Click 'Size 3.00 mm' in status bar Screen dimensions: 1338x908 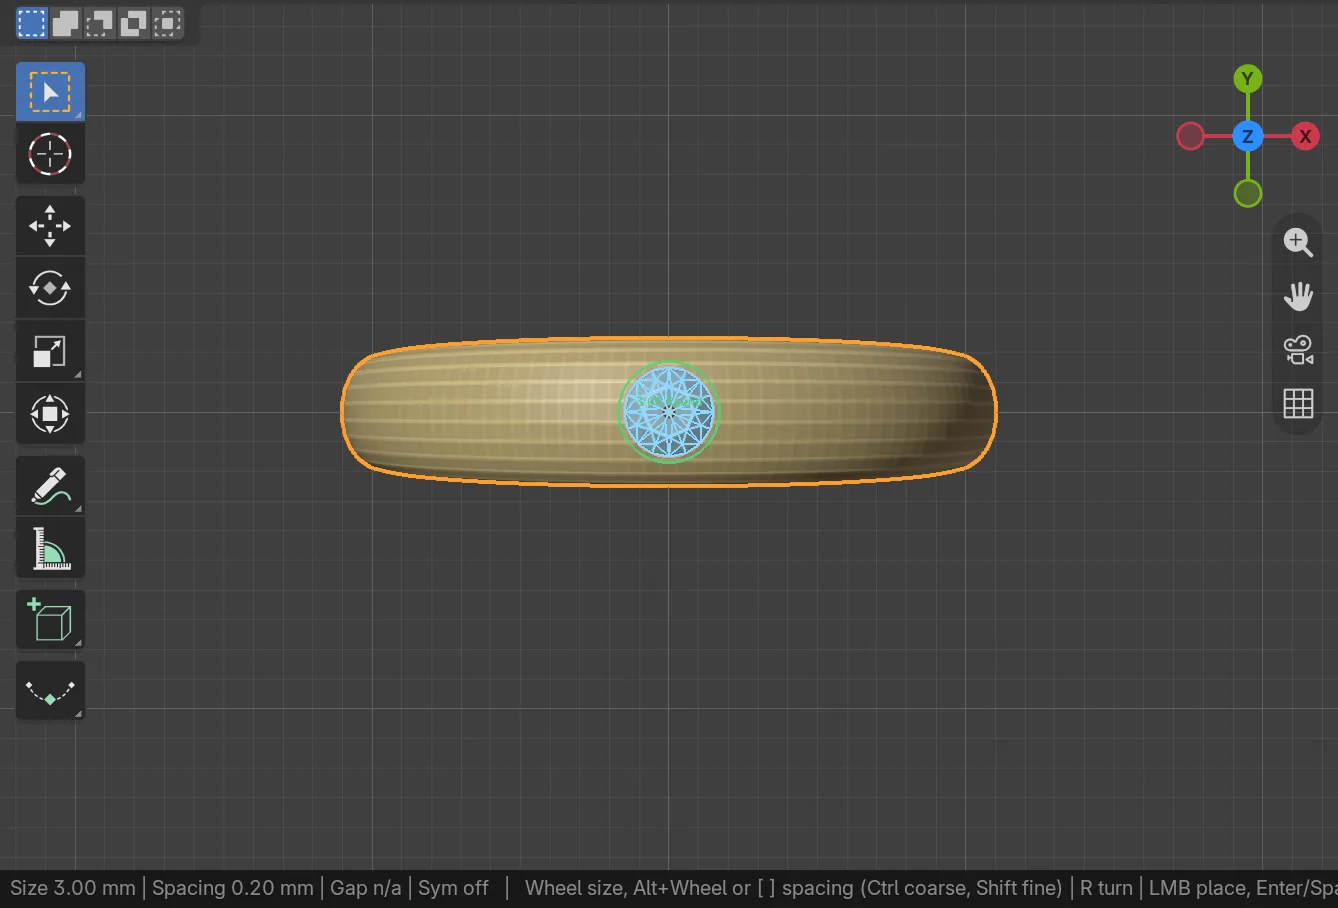(73, 888)
